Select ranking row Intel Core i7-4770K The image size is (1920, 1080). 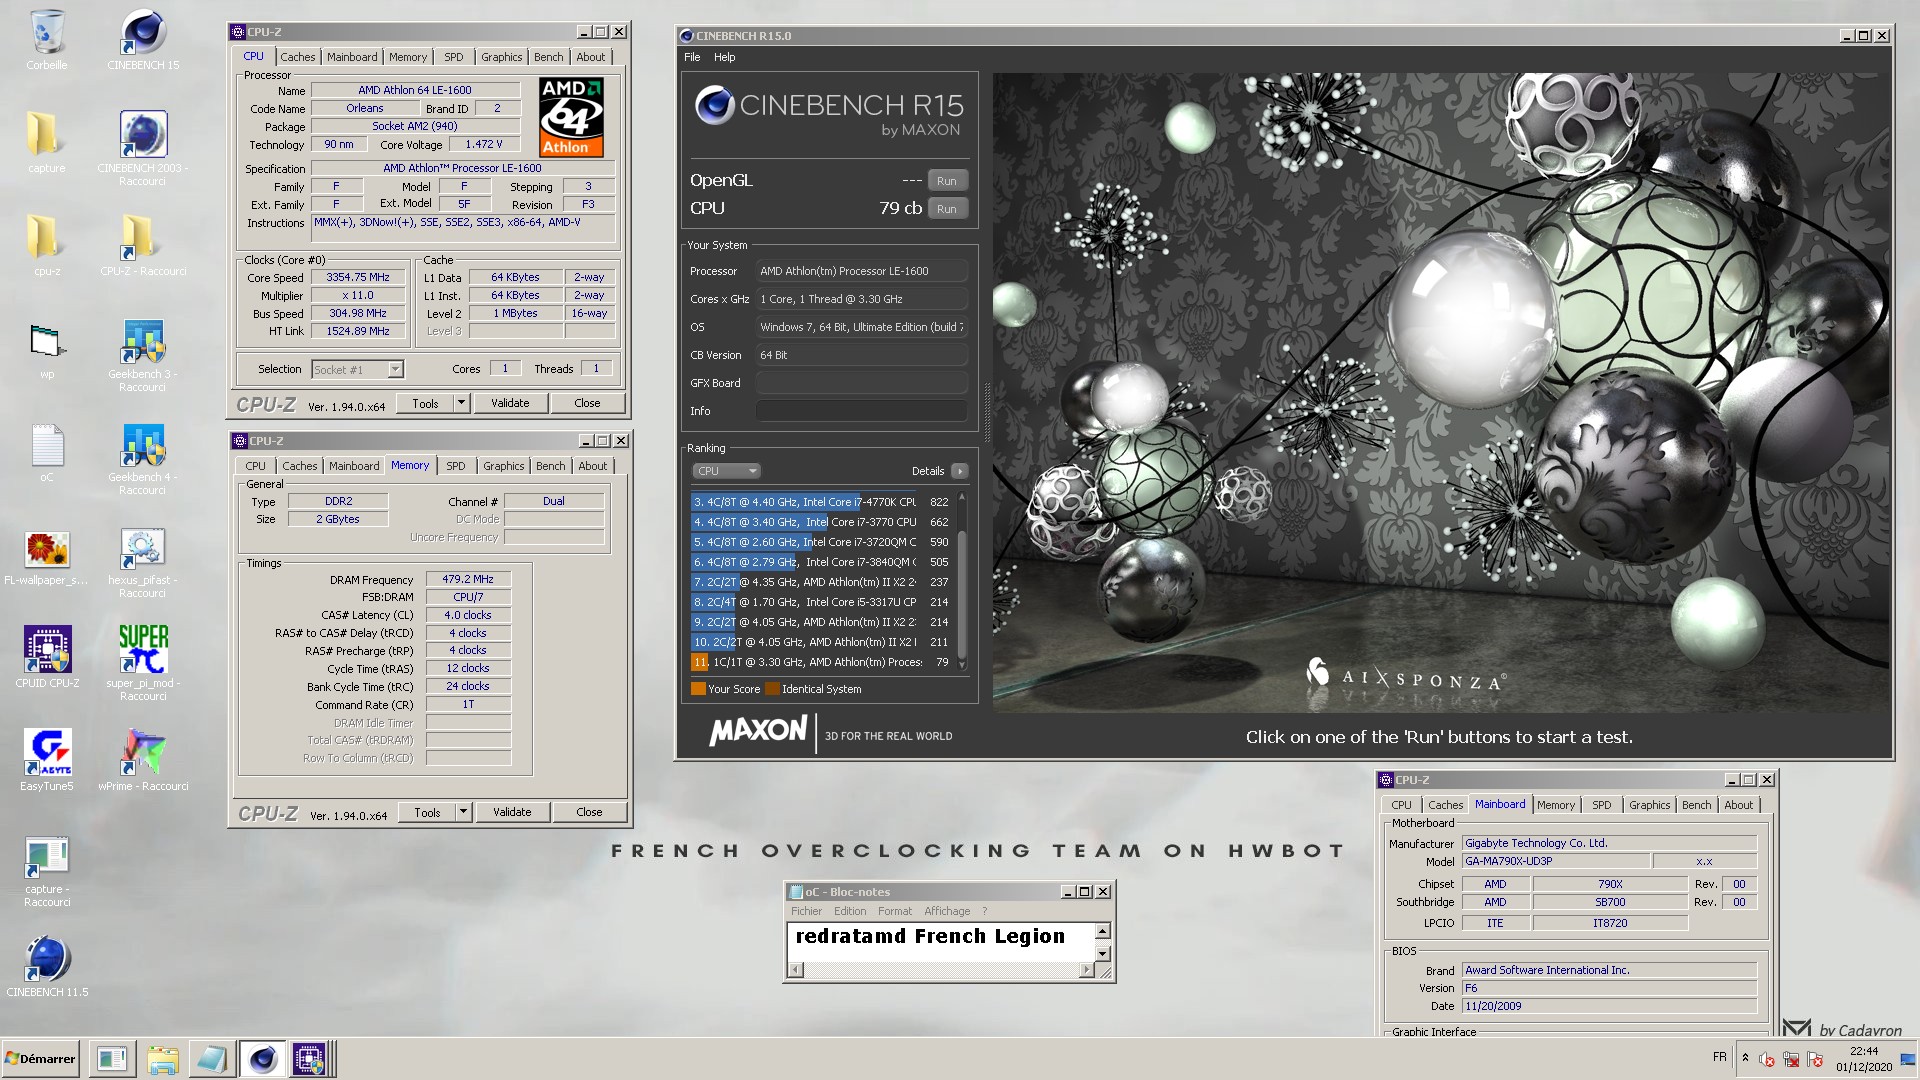(820, 502)
